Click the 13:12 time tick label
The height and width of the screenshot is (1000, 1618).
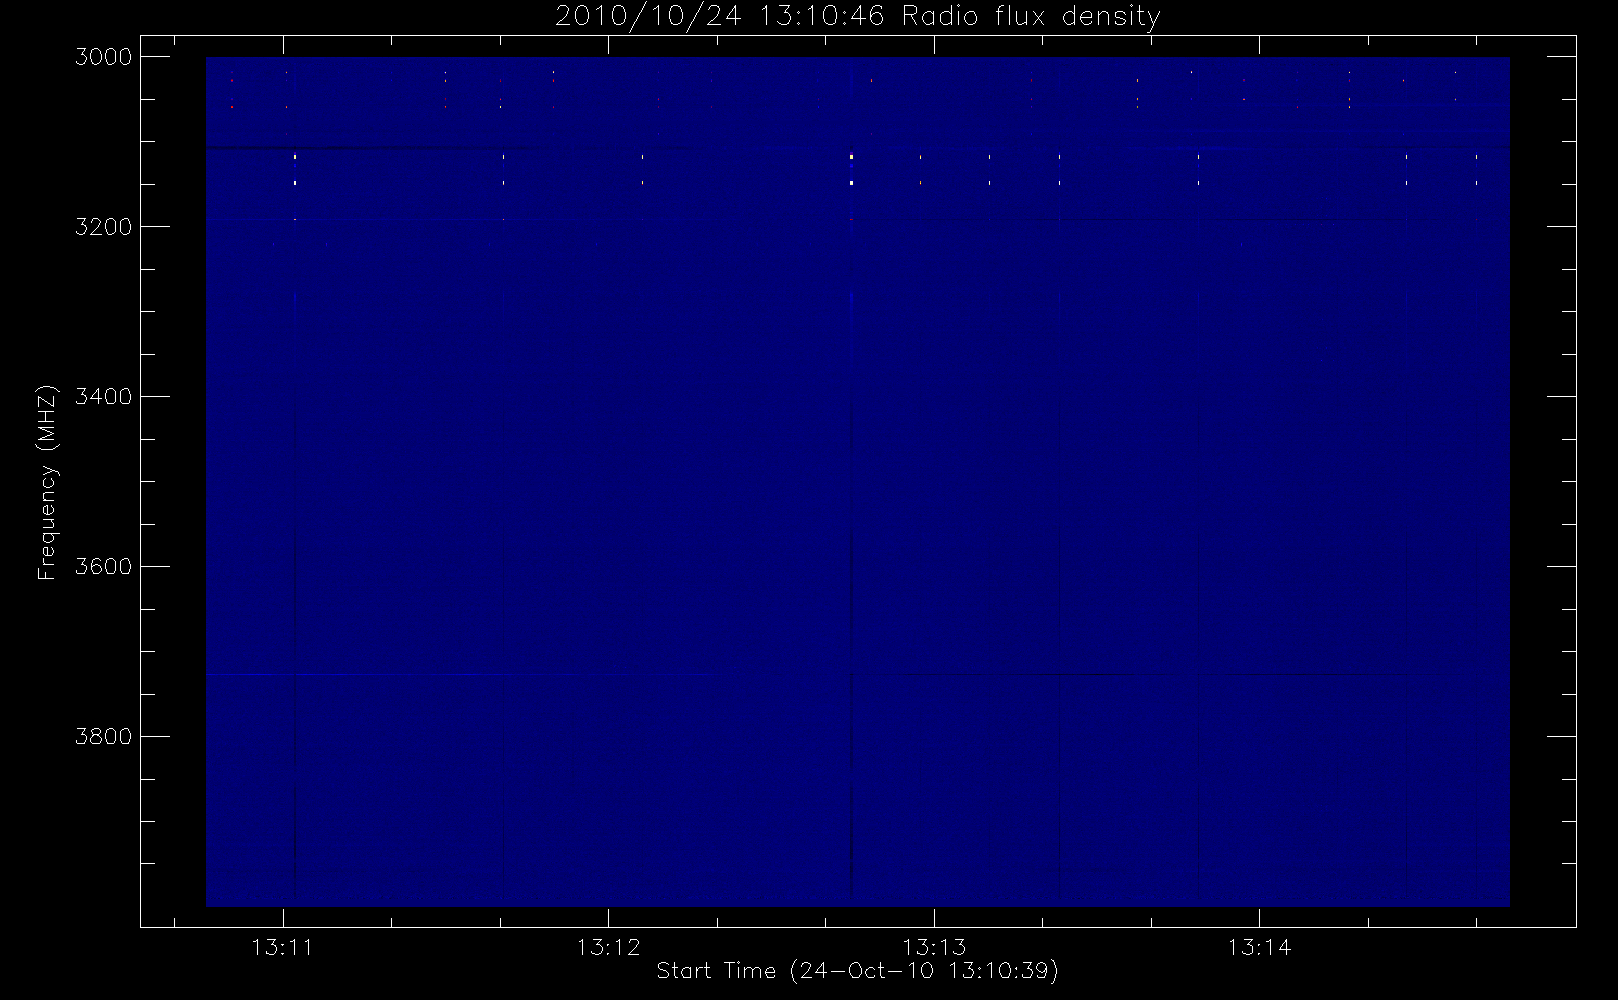click(x=608, y=947)
